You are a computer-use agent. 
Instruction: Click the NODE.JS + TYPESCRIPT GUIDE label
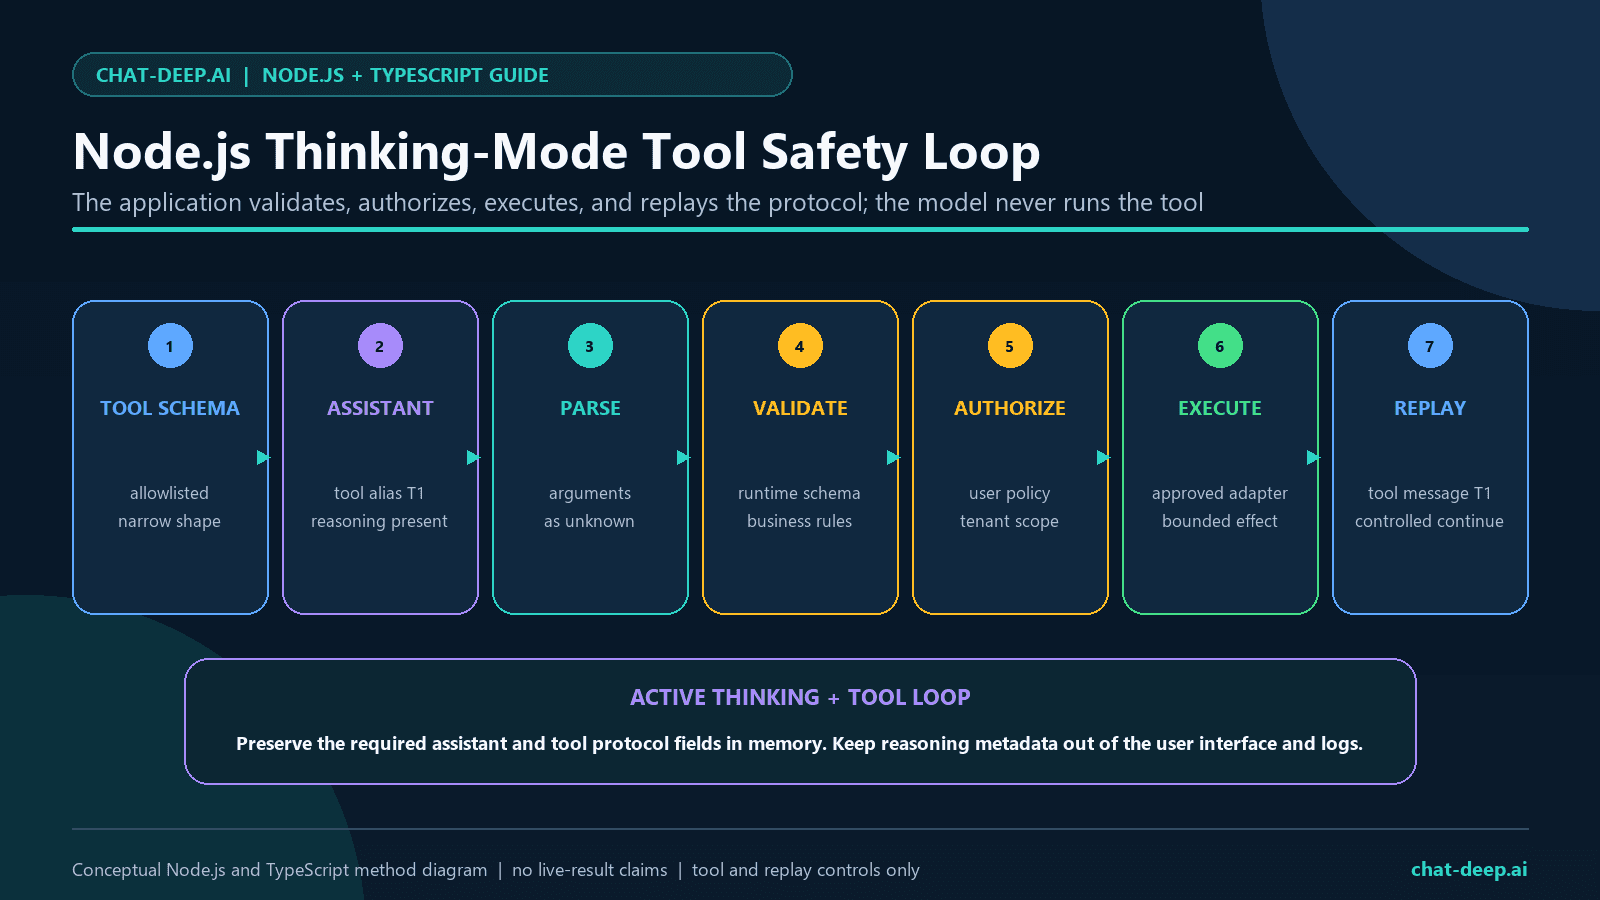(405, 75)
